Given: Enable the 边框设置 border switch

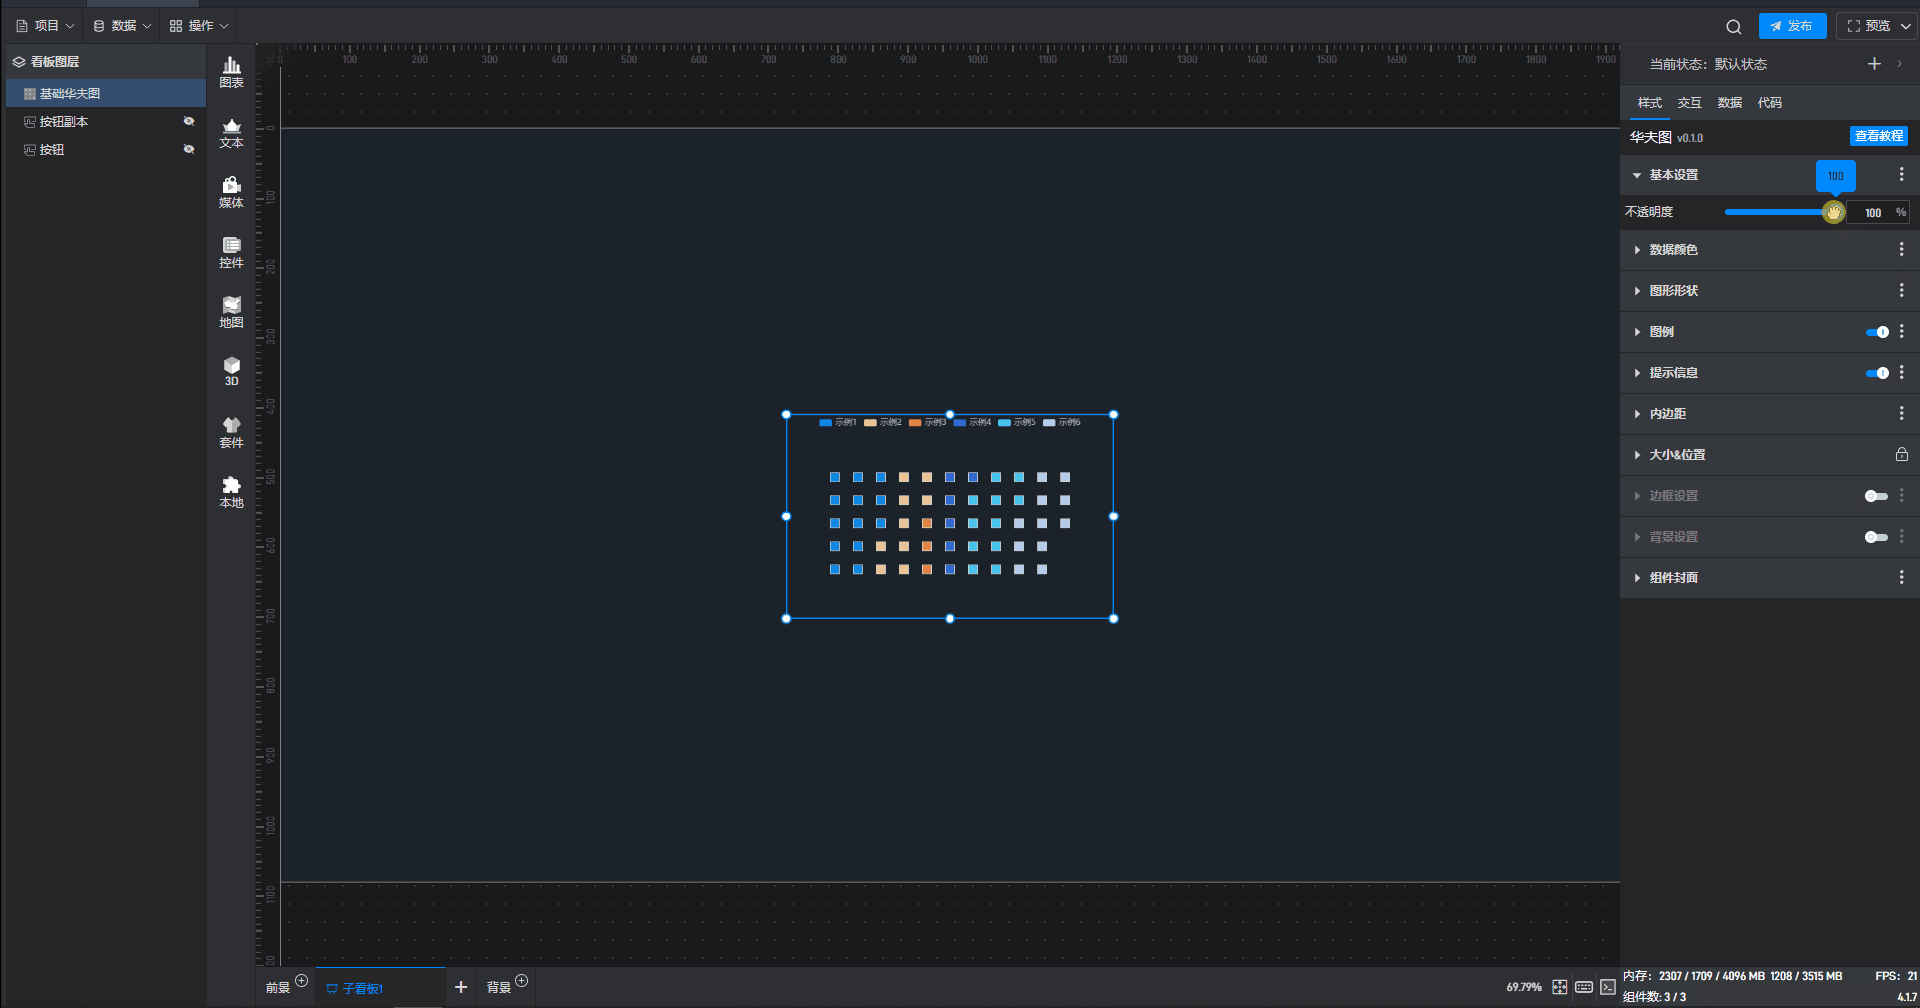Looking at the screenshot, I should [x=1876, y=496].
